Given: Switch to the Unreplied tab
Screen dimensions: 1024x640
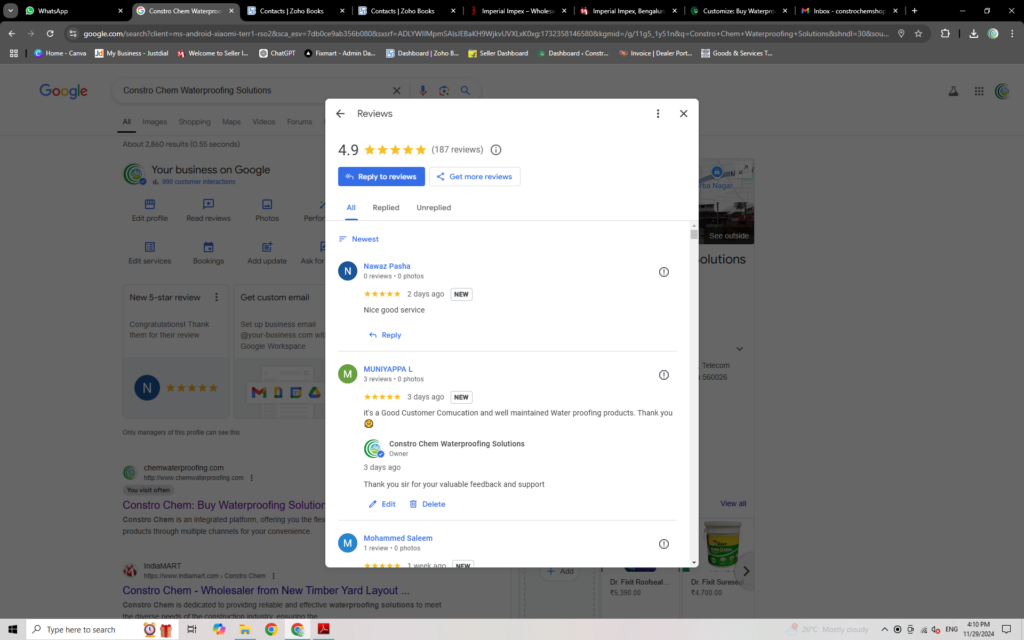Looking at the screenshot, I should tap(434, 208).
